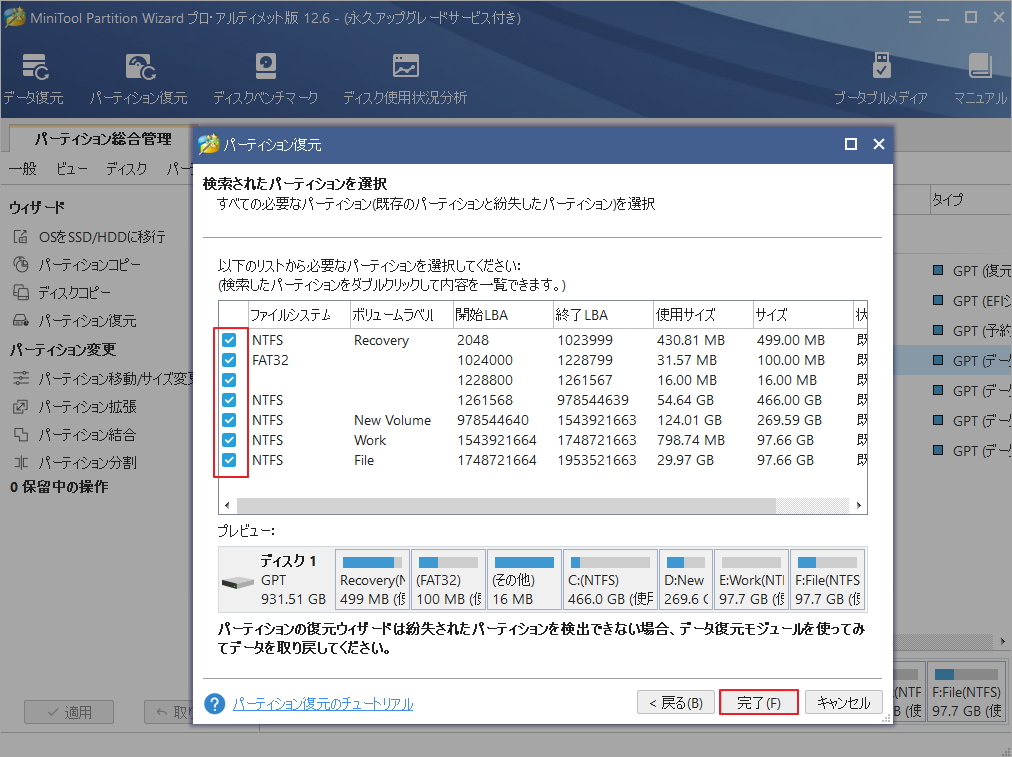Click the キャンセル button
This screenshot has width=1012, height=757.
point(843,702)
